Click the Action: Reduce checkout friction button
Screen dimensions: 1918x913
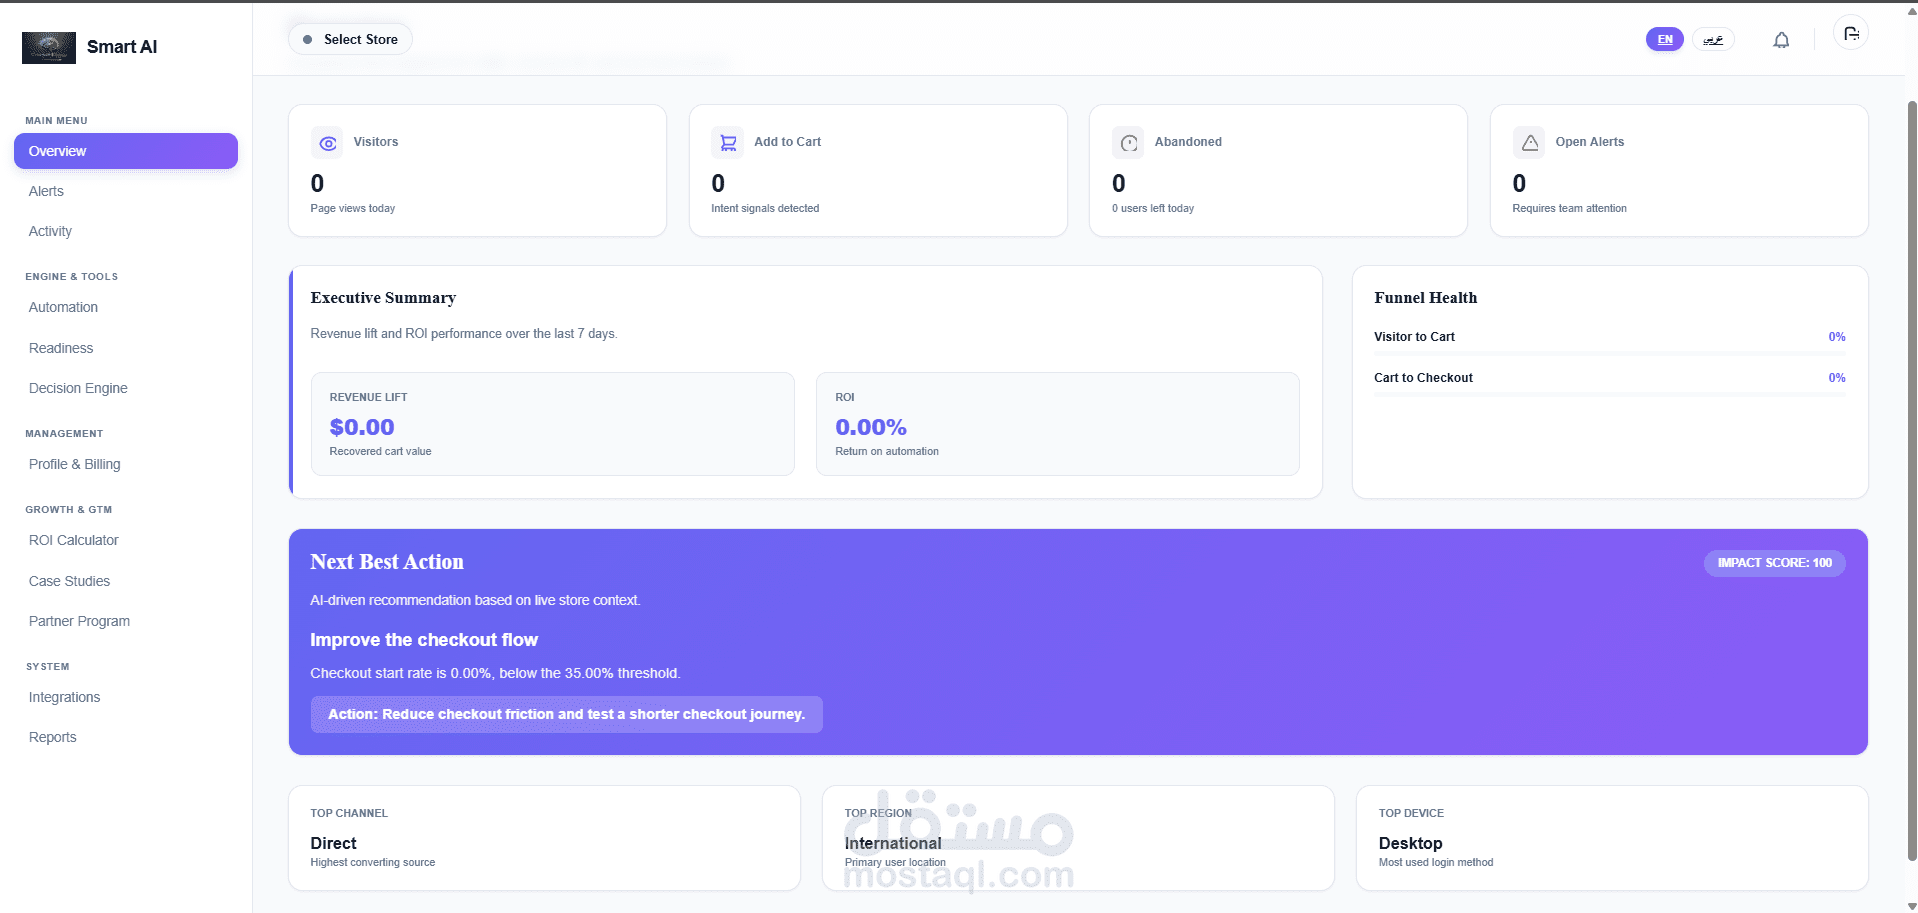click(566, 714)
